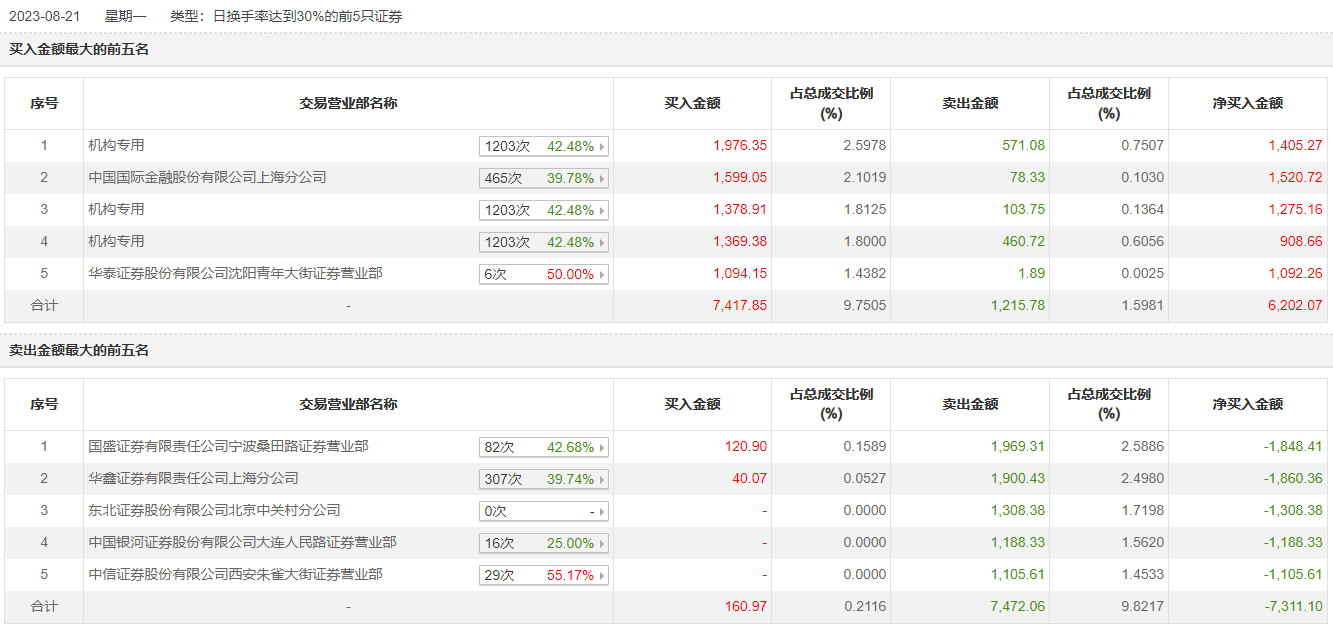The height and width of the screenshot is (627, 1333).
Task: Expand the 465次 39.78% dropdown arrow
Action: tap(602, 179)
